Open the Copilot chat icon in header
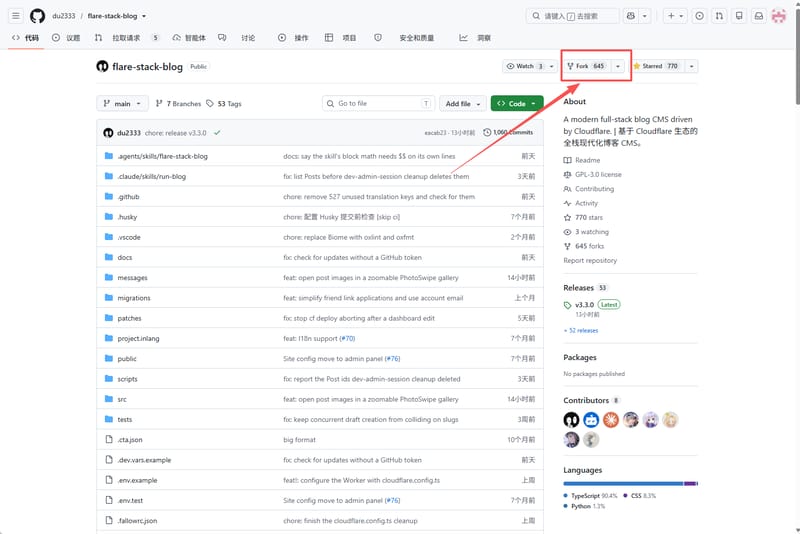This screenshot has height=534, width=800. tap(631, 16)
